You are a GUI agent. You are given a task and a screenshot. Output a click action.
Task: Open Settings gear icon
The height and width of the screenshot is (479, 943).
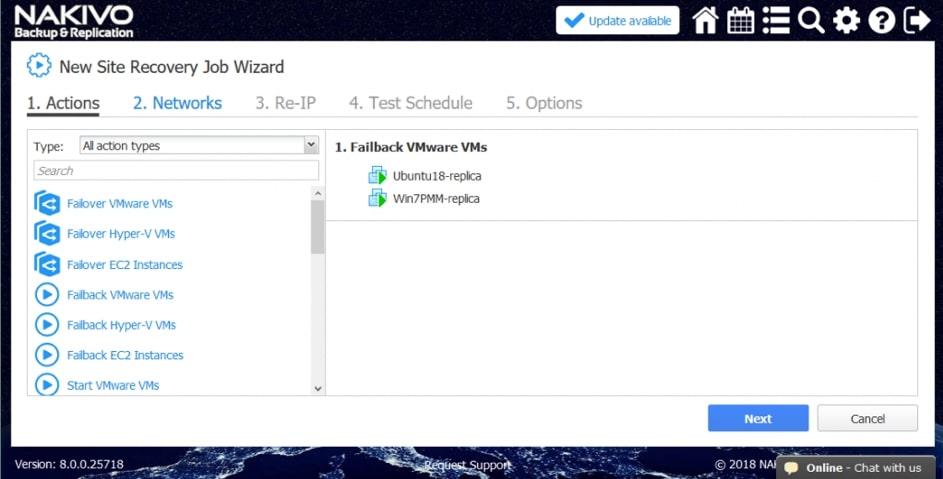tap(846, 21)
